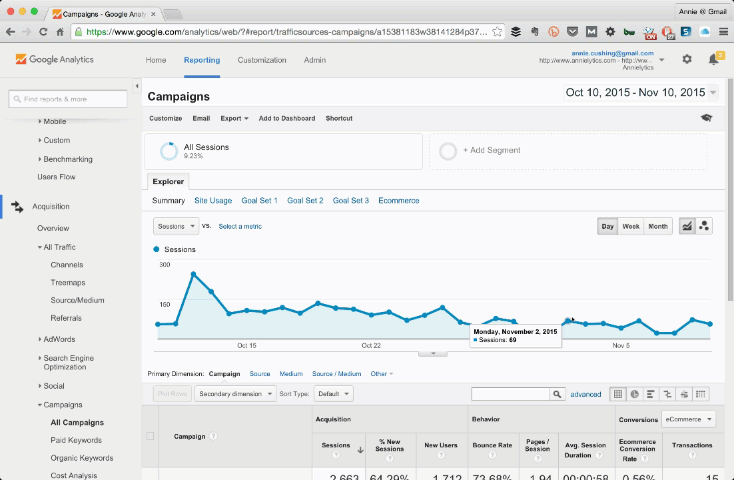Viewport: 734px width, 480px height.
Task: Open the notifications bell
Action: click(x=713, y=60)
